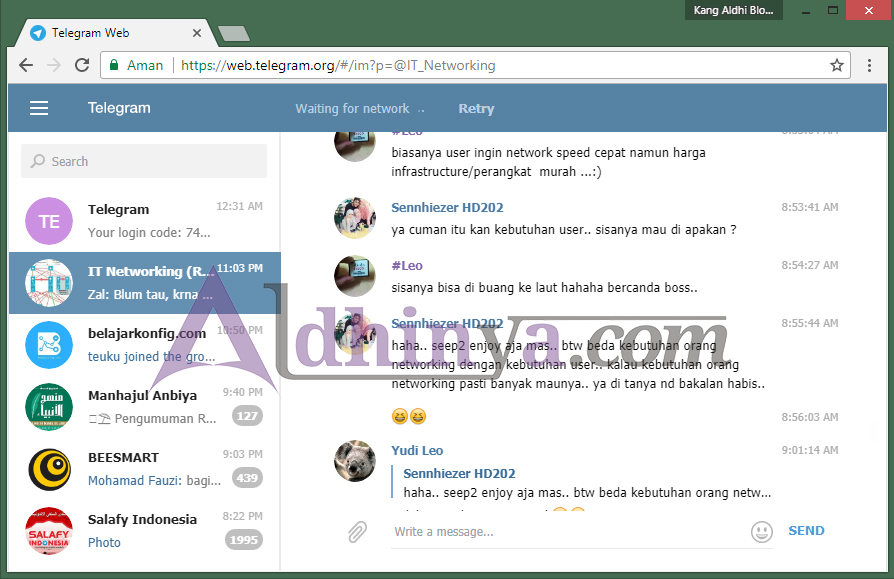This screenshot has height=579, width=894.
Task: Click timestamp 9:01:14 AM
Action: point(810,450)
